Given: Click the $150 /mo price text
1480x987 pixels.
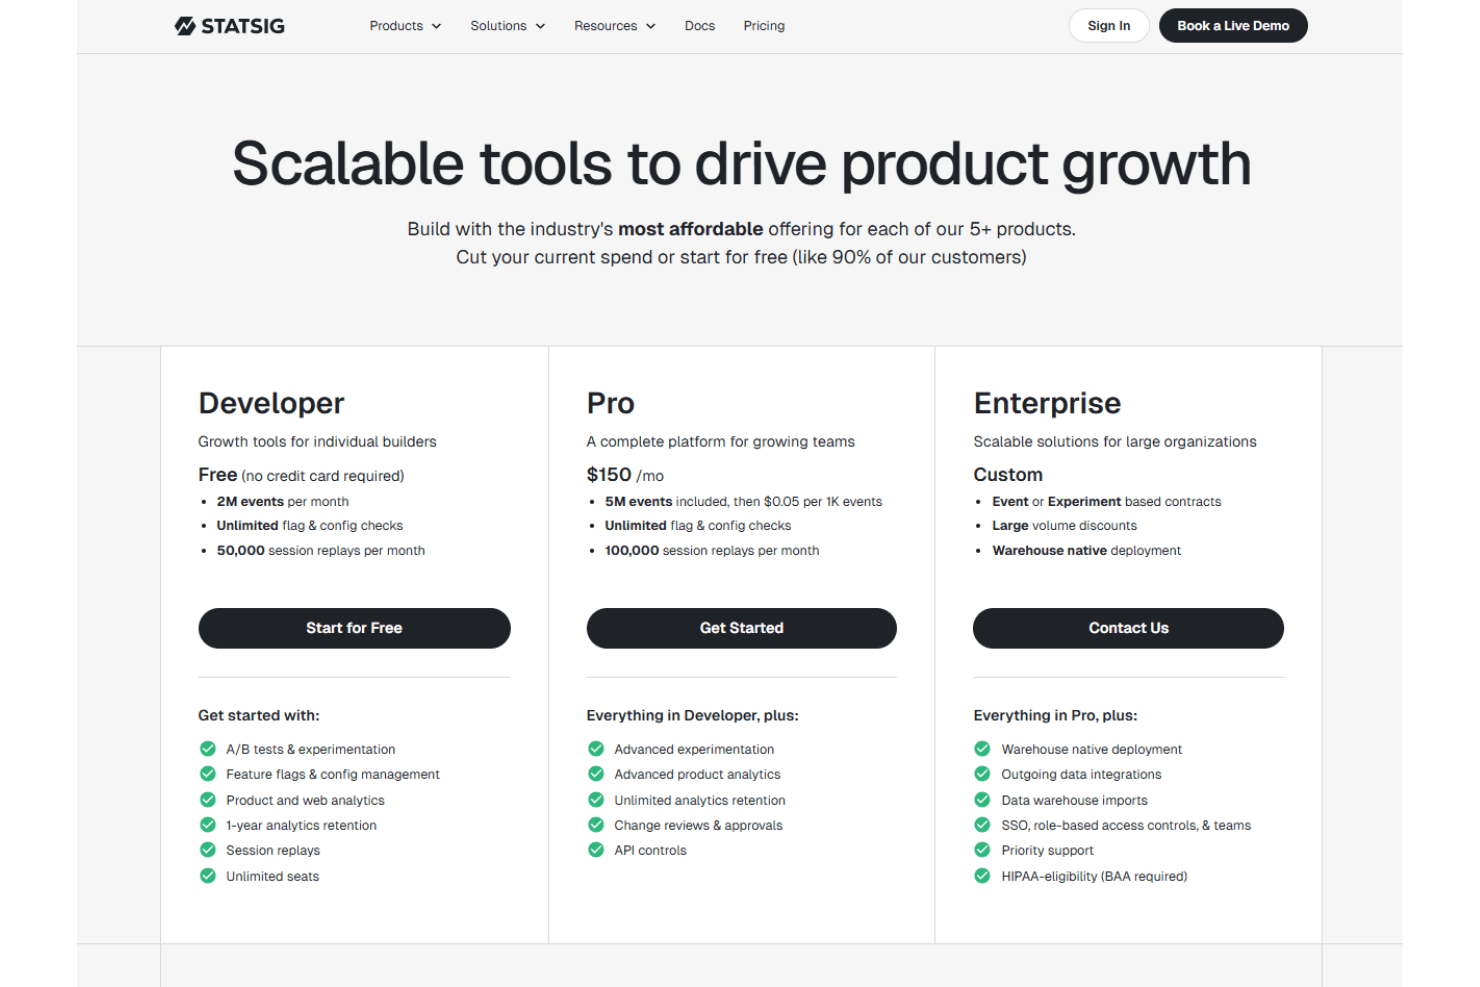Looking at the screenshot, I should [625, 475].
